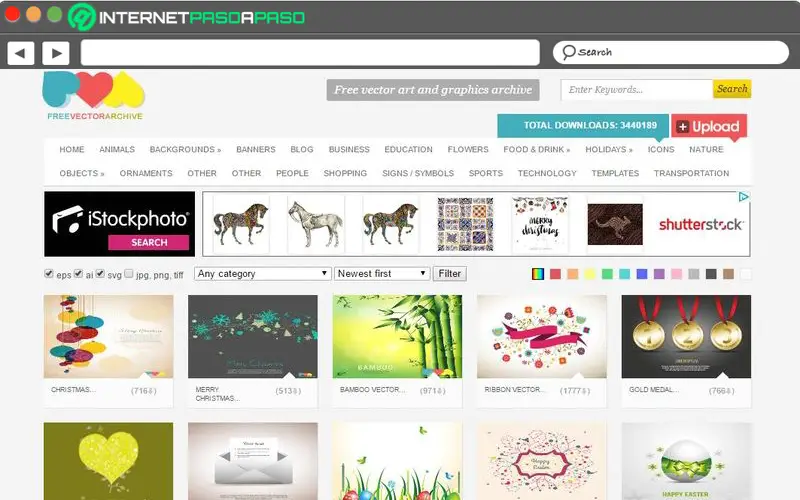Click the Enter Keywords search field
The image size is (800, 500).
[637, 89]
